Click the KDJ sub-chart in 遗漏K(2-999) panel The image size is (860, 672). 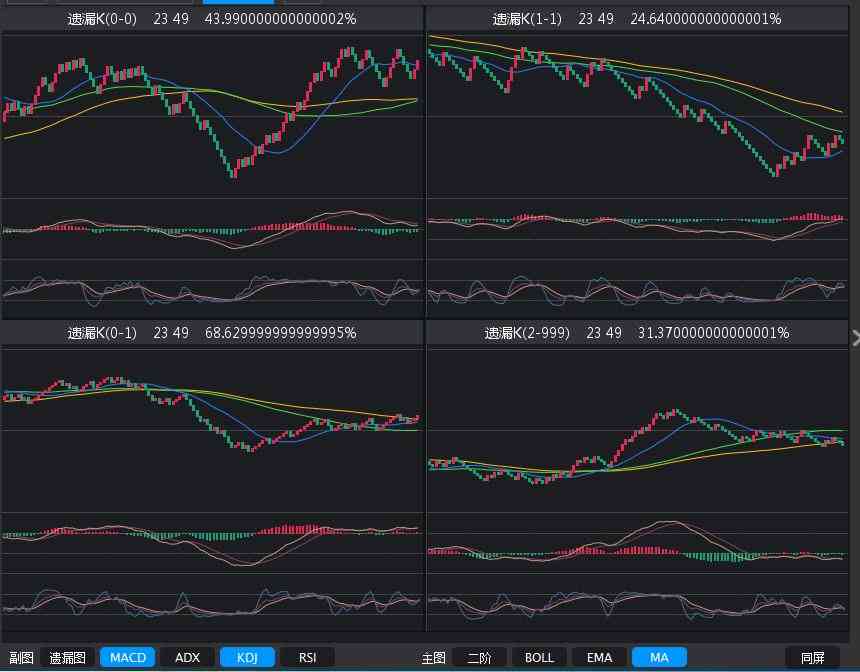(637, 606)
